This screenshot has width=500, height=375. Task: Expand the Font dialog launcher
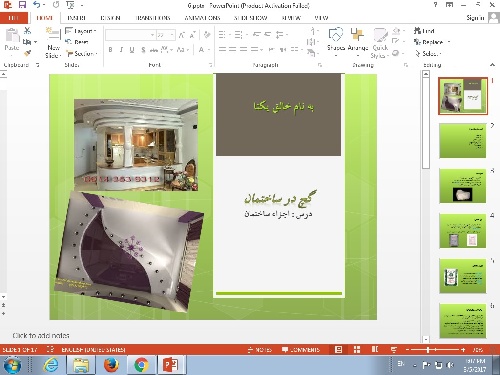click(x=211, y=65)
